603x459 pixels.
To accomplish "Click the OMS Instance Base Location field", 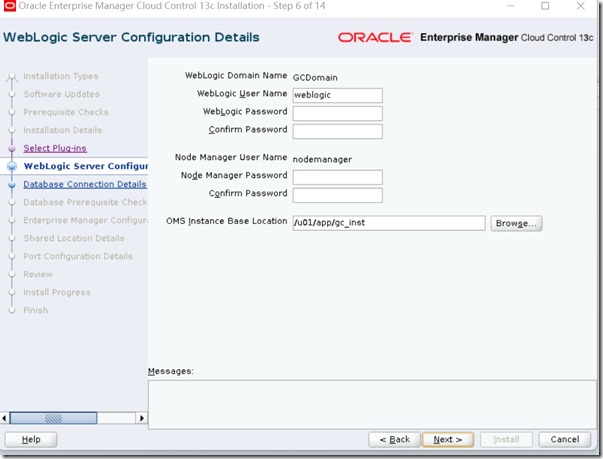I will pyautogui.click(x=389, y=223).
